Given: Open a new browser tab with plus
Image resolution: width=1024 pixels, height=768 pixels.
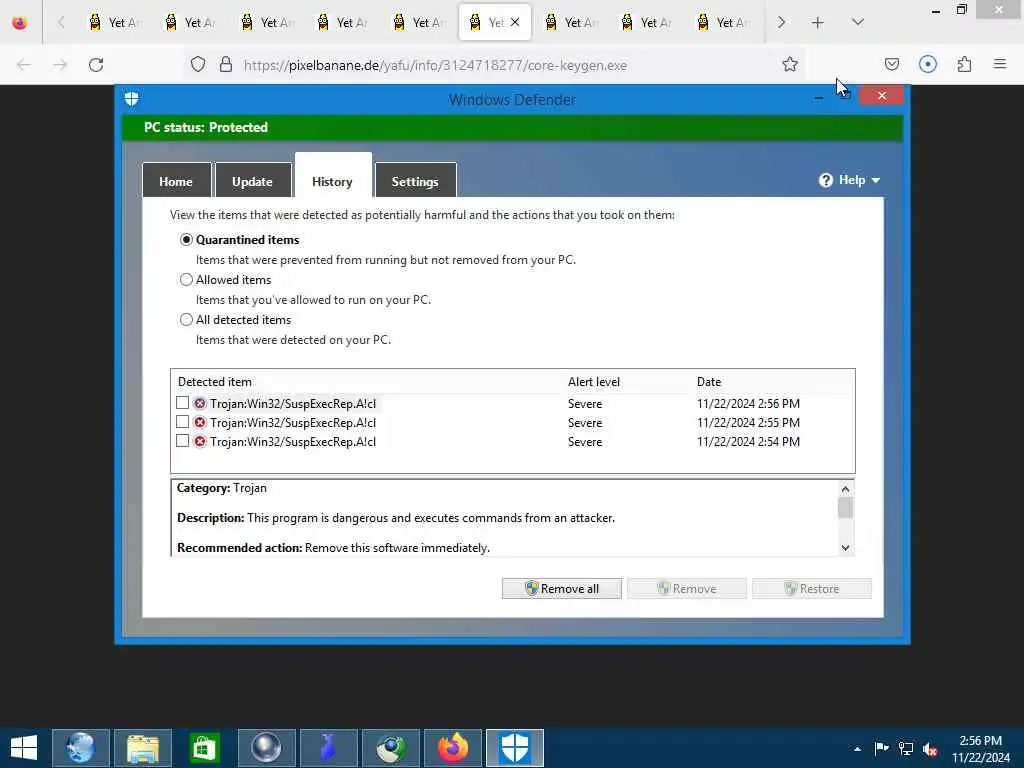Looking at the screenshot, I should coord(817,23).
